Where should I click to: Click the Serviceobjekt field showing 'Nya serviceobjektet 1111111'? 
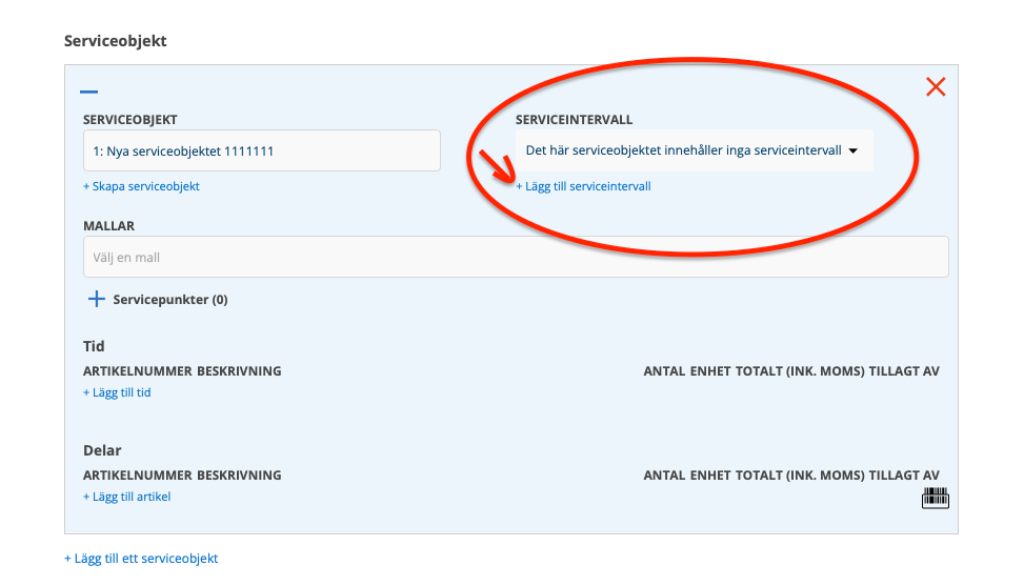[x=261, y=151]
